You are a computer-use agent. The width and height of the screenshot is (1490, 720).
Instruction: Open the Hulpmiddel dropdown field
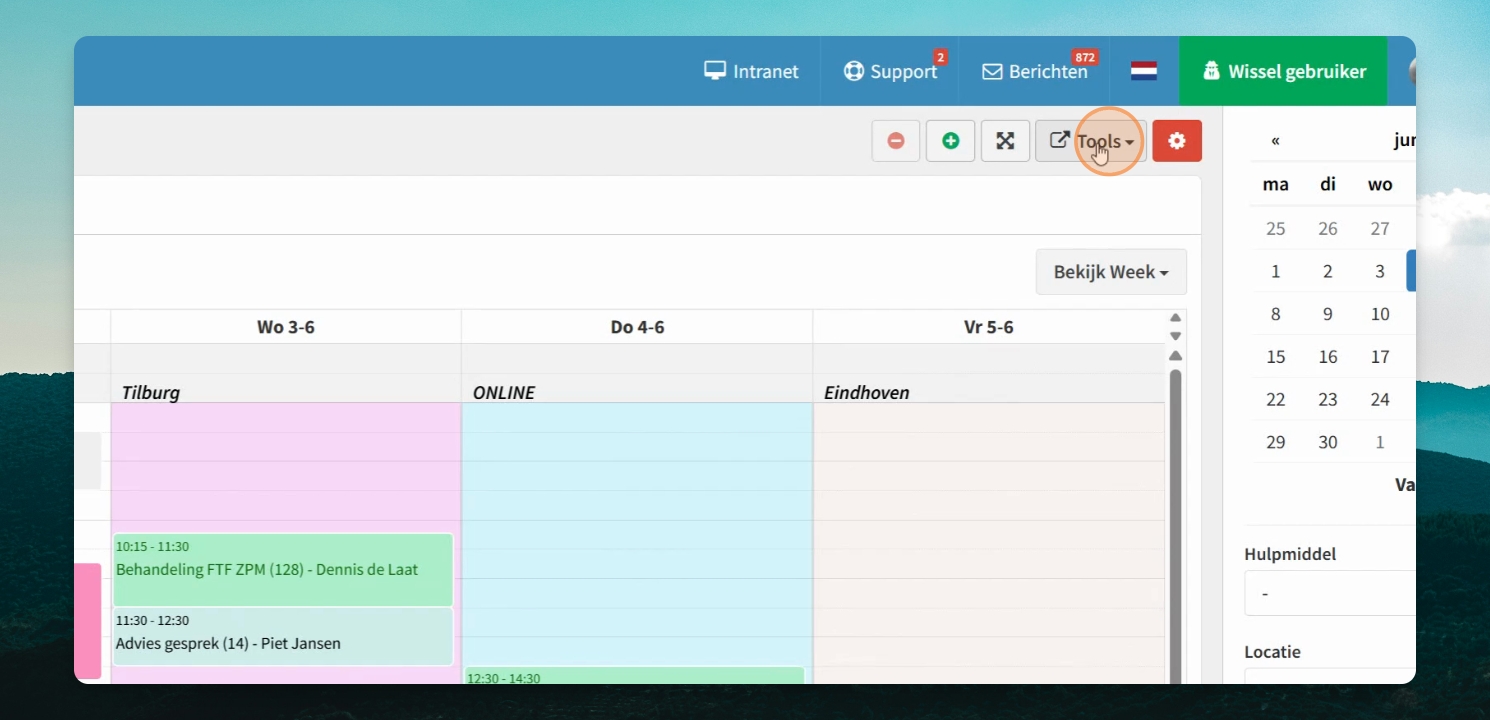click(1330, 593)
